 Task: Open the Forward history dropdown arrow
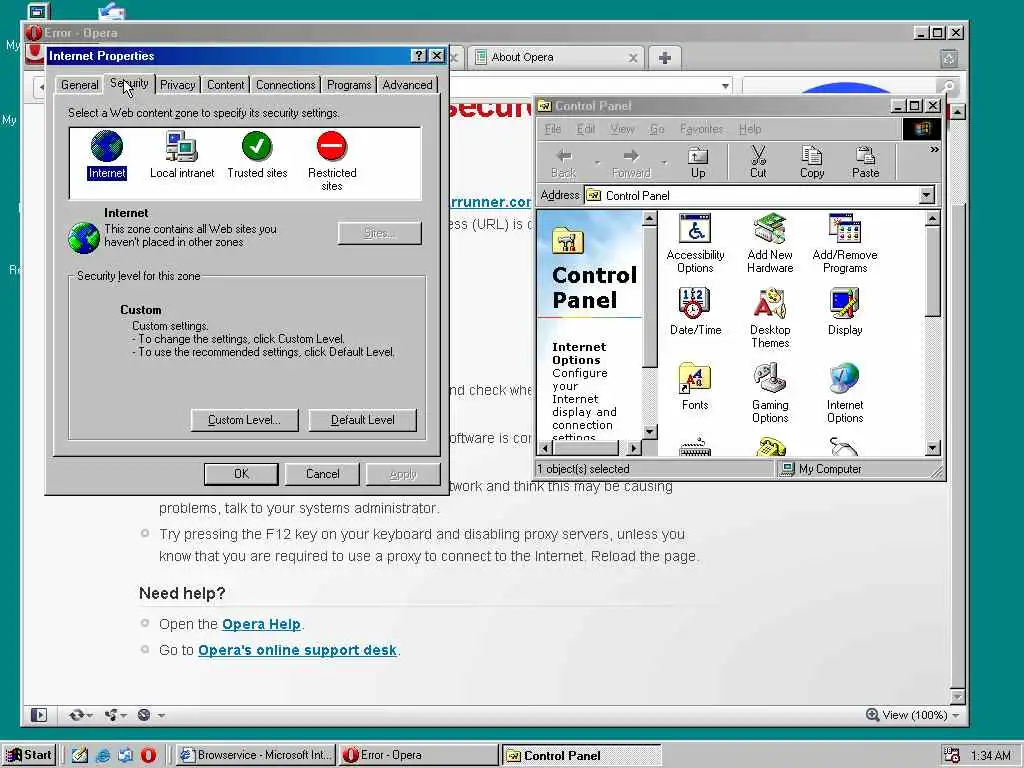[x=664, y=162]
